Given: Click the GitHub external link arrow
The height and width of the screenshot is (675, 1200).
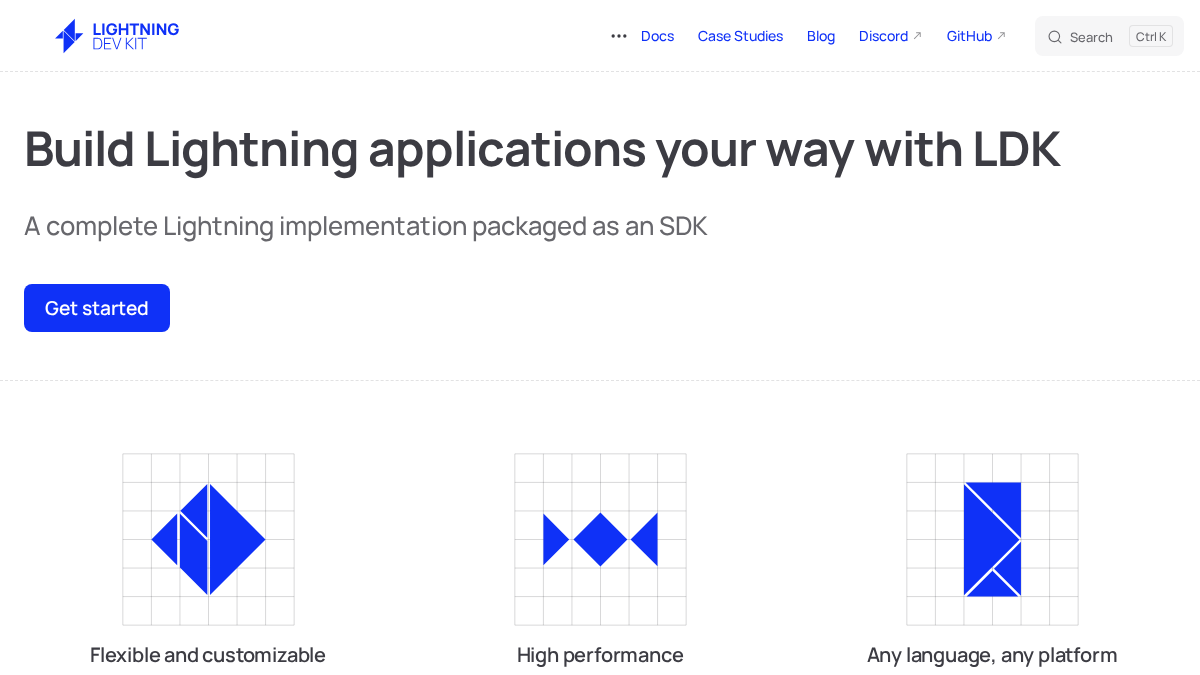Looking at the screenshot, I should point(1001,36).
